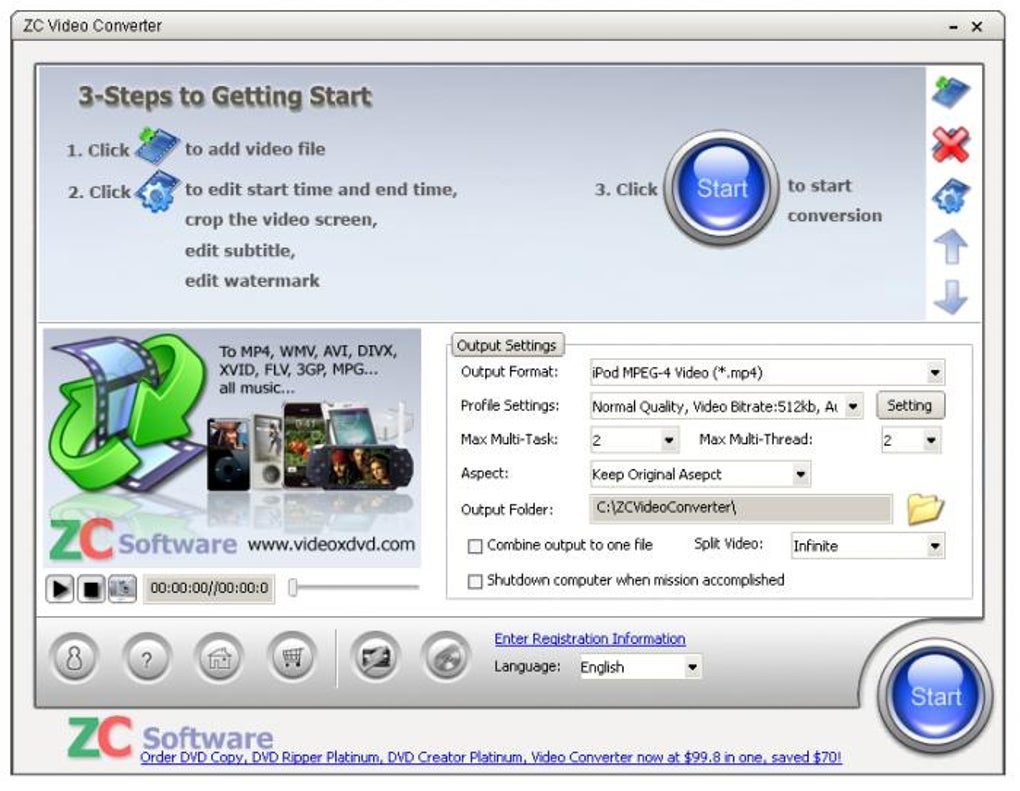This screenshot has width=1020, height=791.
Task: Click the Order DVD Copy promotional link
Action: tap(490, 757)
